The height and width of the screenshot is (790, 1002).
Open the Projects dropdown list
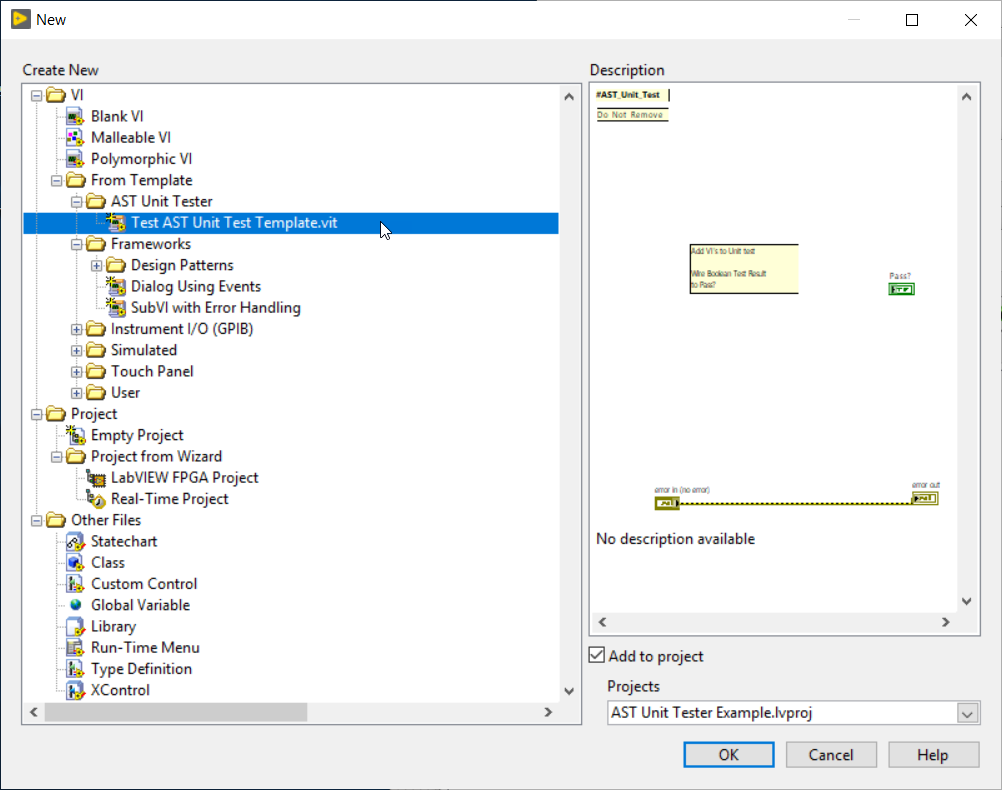[967, 713]
